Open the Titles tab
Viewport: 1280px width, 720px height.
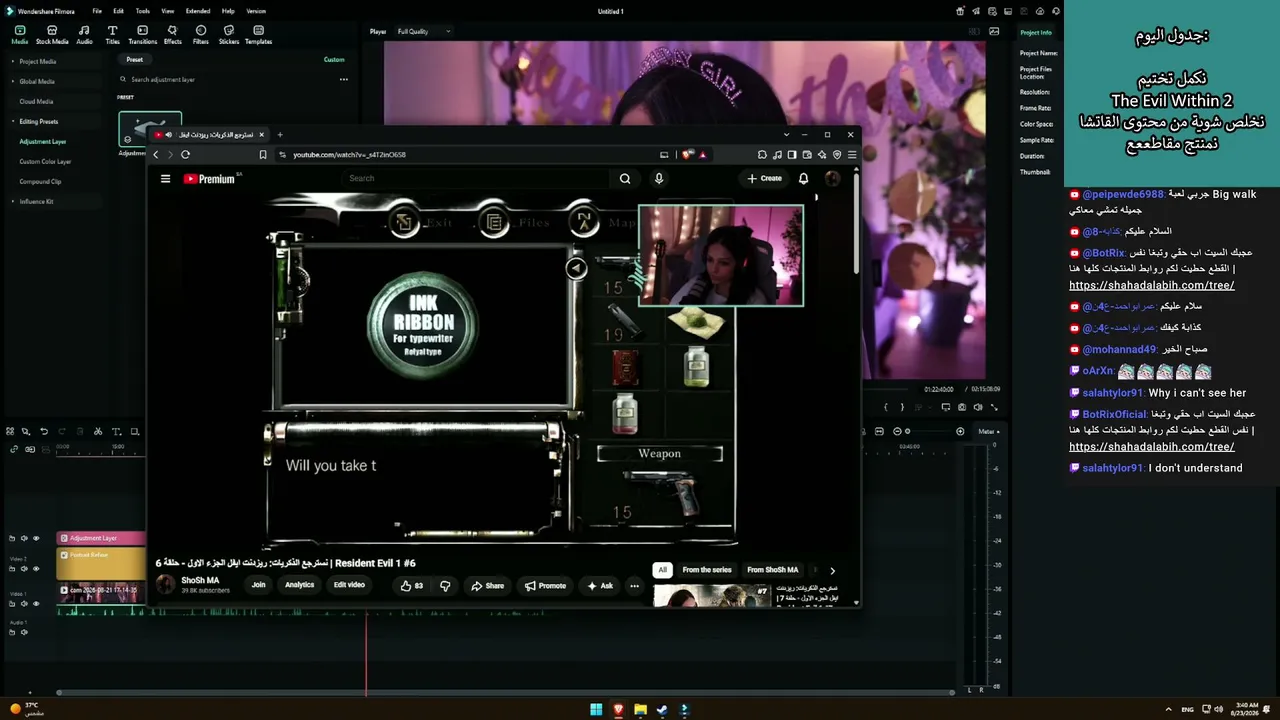[x=112, y=35]
